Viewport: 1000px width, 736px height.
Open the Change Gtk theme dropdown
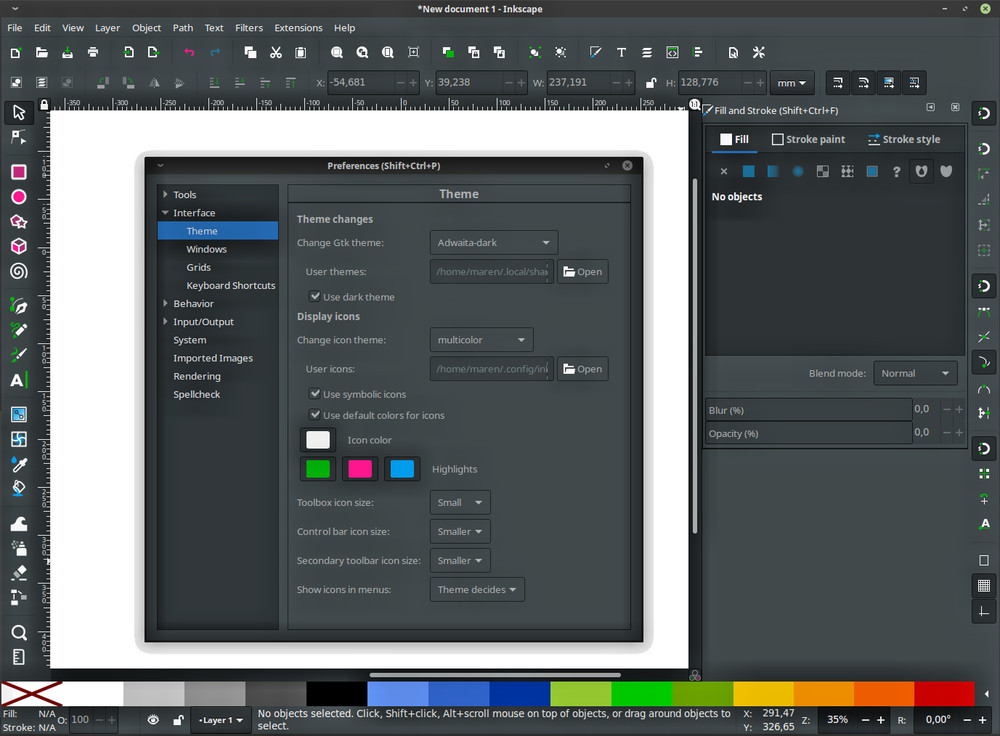click(493, 242)
